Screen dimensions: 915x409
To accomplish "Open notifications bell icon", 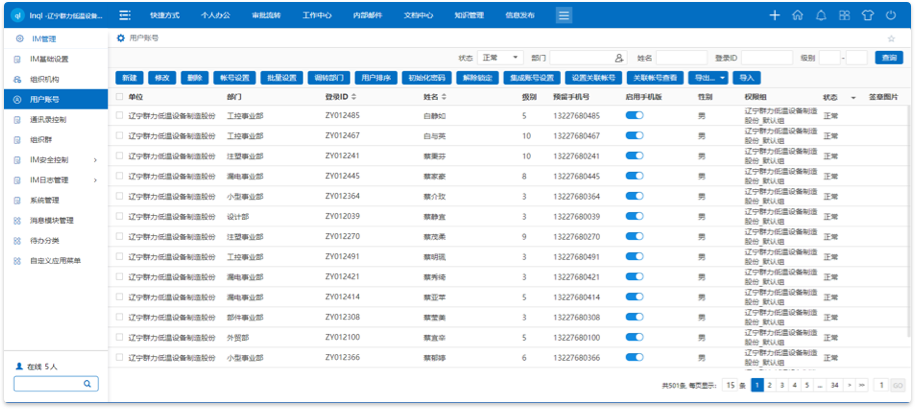I will 821,16.
